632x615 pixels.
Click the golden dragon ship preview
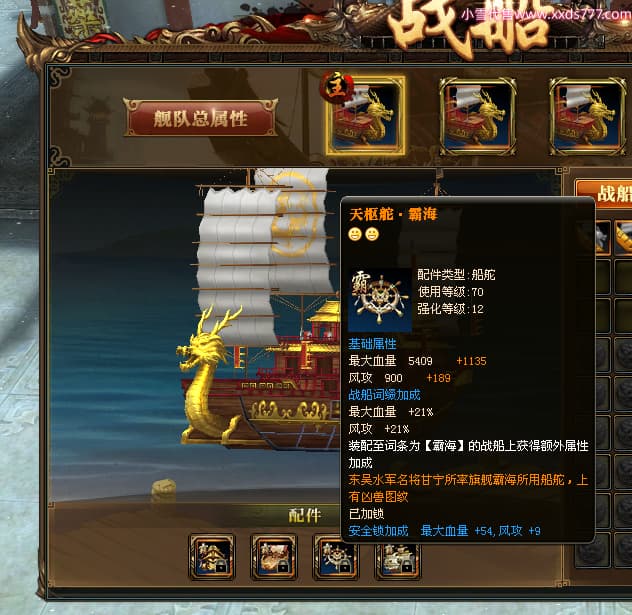coord(258,306)
